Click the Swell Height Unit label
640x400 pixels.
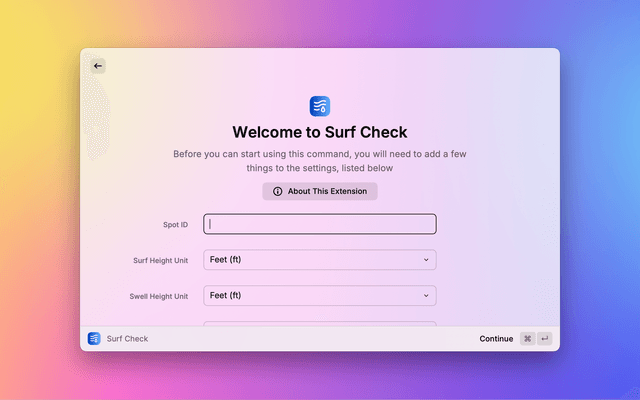tap(158, 297)
